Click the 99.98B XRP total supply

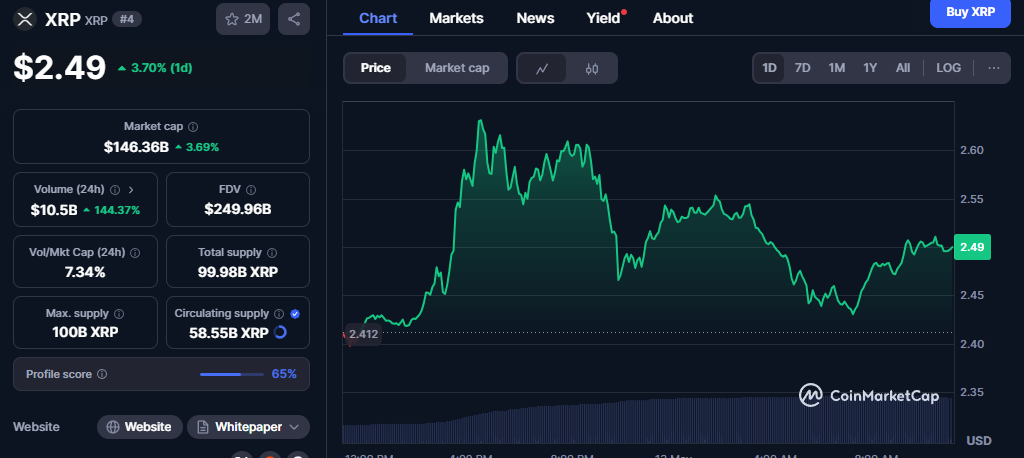pos(238,272)
